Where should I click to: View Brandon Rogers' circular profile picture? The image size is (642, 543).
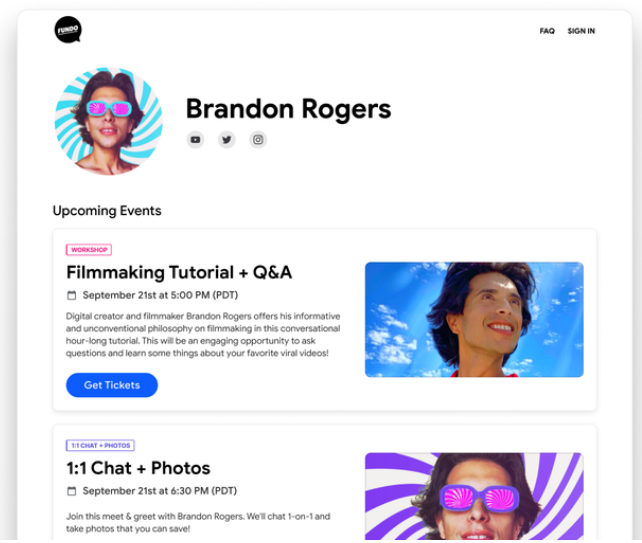click(109, 122)
